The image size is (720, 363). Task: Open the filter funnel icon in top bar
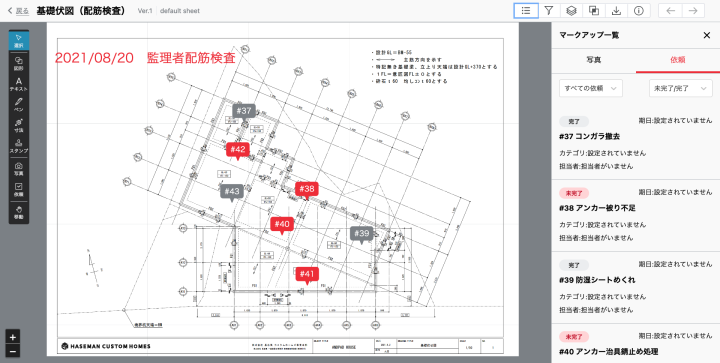click(x=549, y=11)
